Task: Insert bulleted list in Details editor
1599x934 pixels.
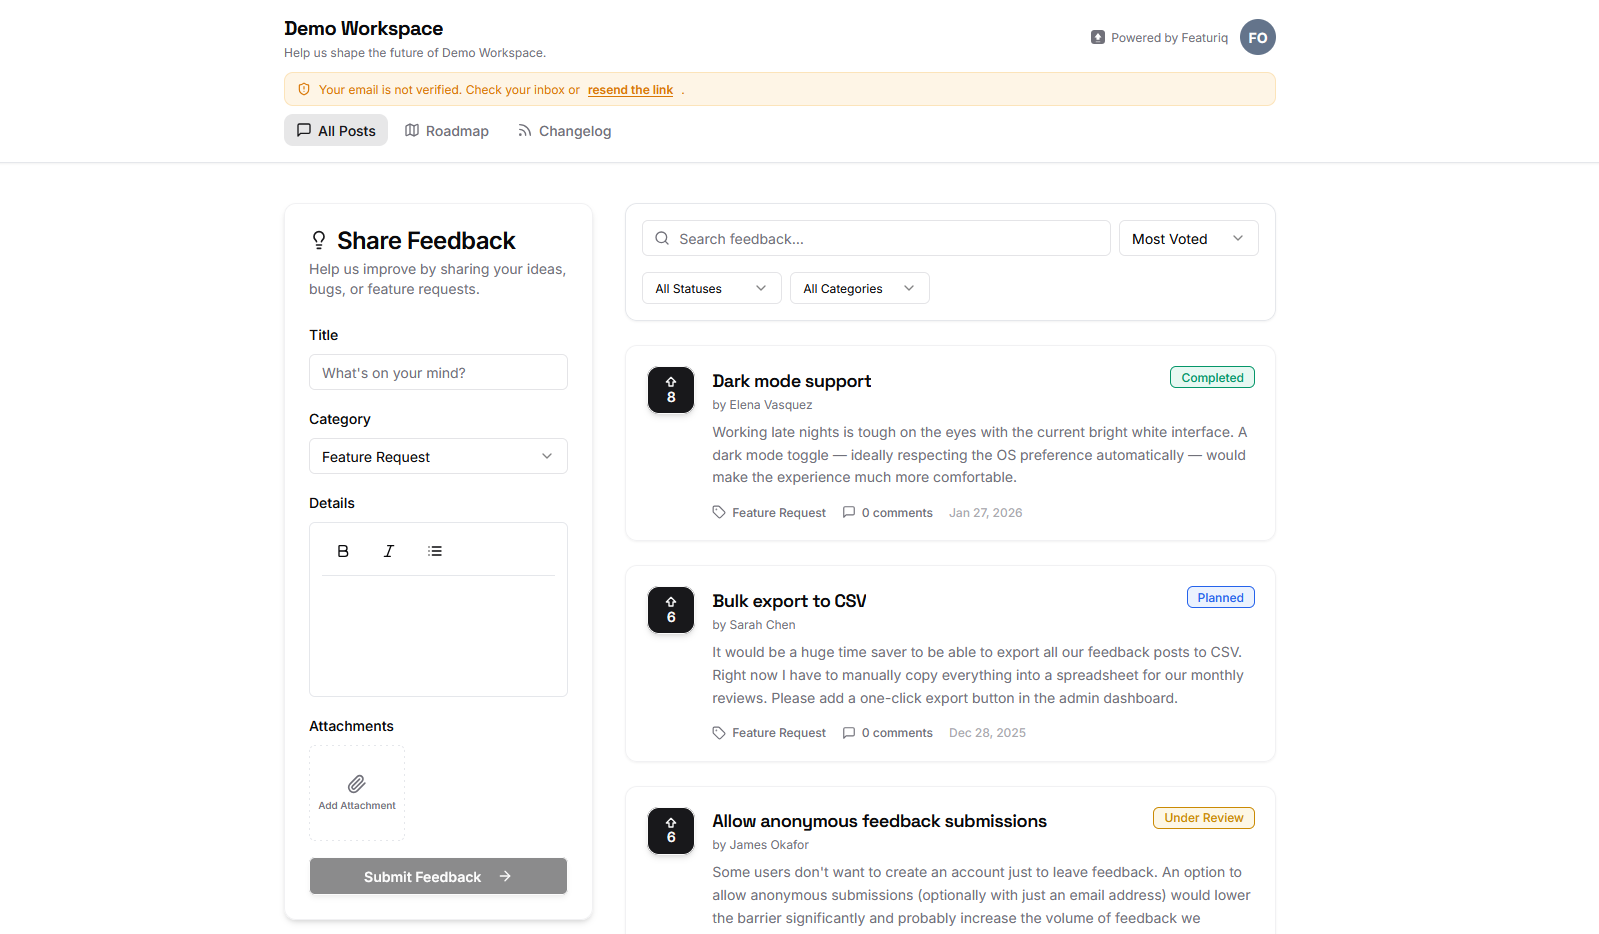Action: tap(435, 551)
